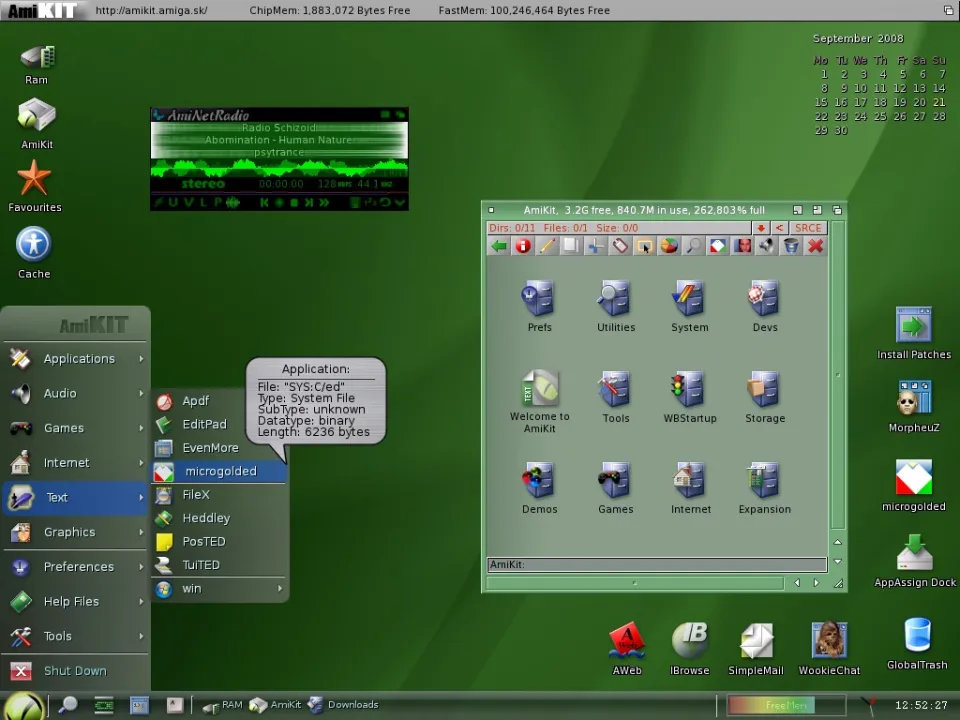The image size is (960, 720).
Task: Click Shut Down in AmiKit menu
Action: [x=74, y=671]
